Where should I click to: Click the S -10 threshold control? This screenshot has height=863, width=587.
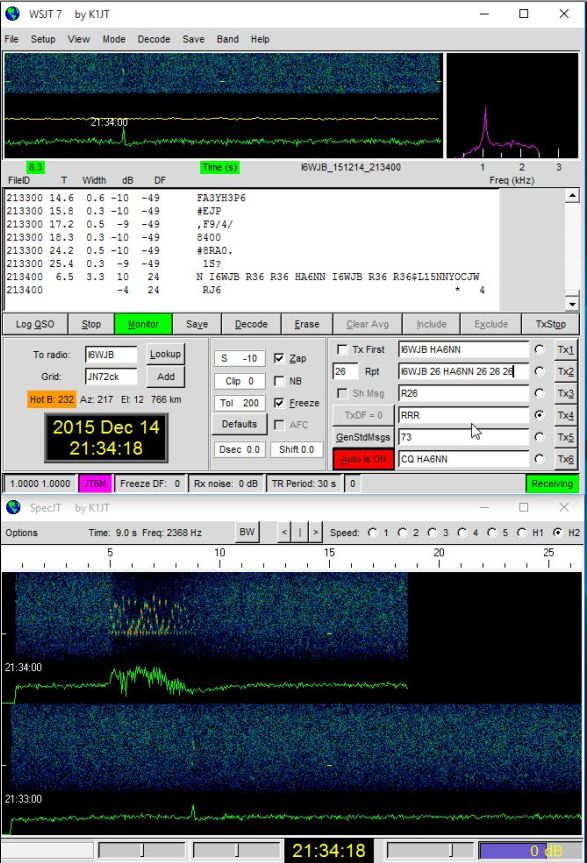pyautogui.click(x=239, y=358)
